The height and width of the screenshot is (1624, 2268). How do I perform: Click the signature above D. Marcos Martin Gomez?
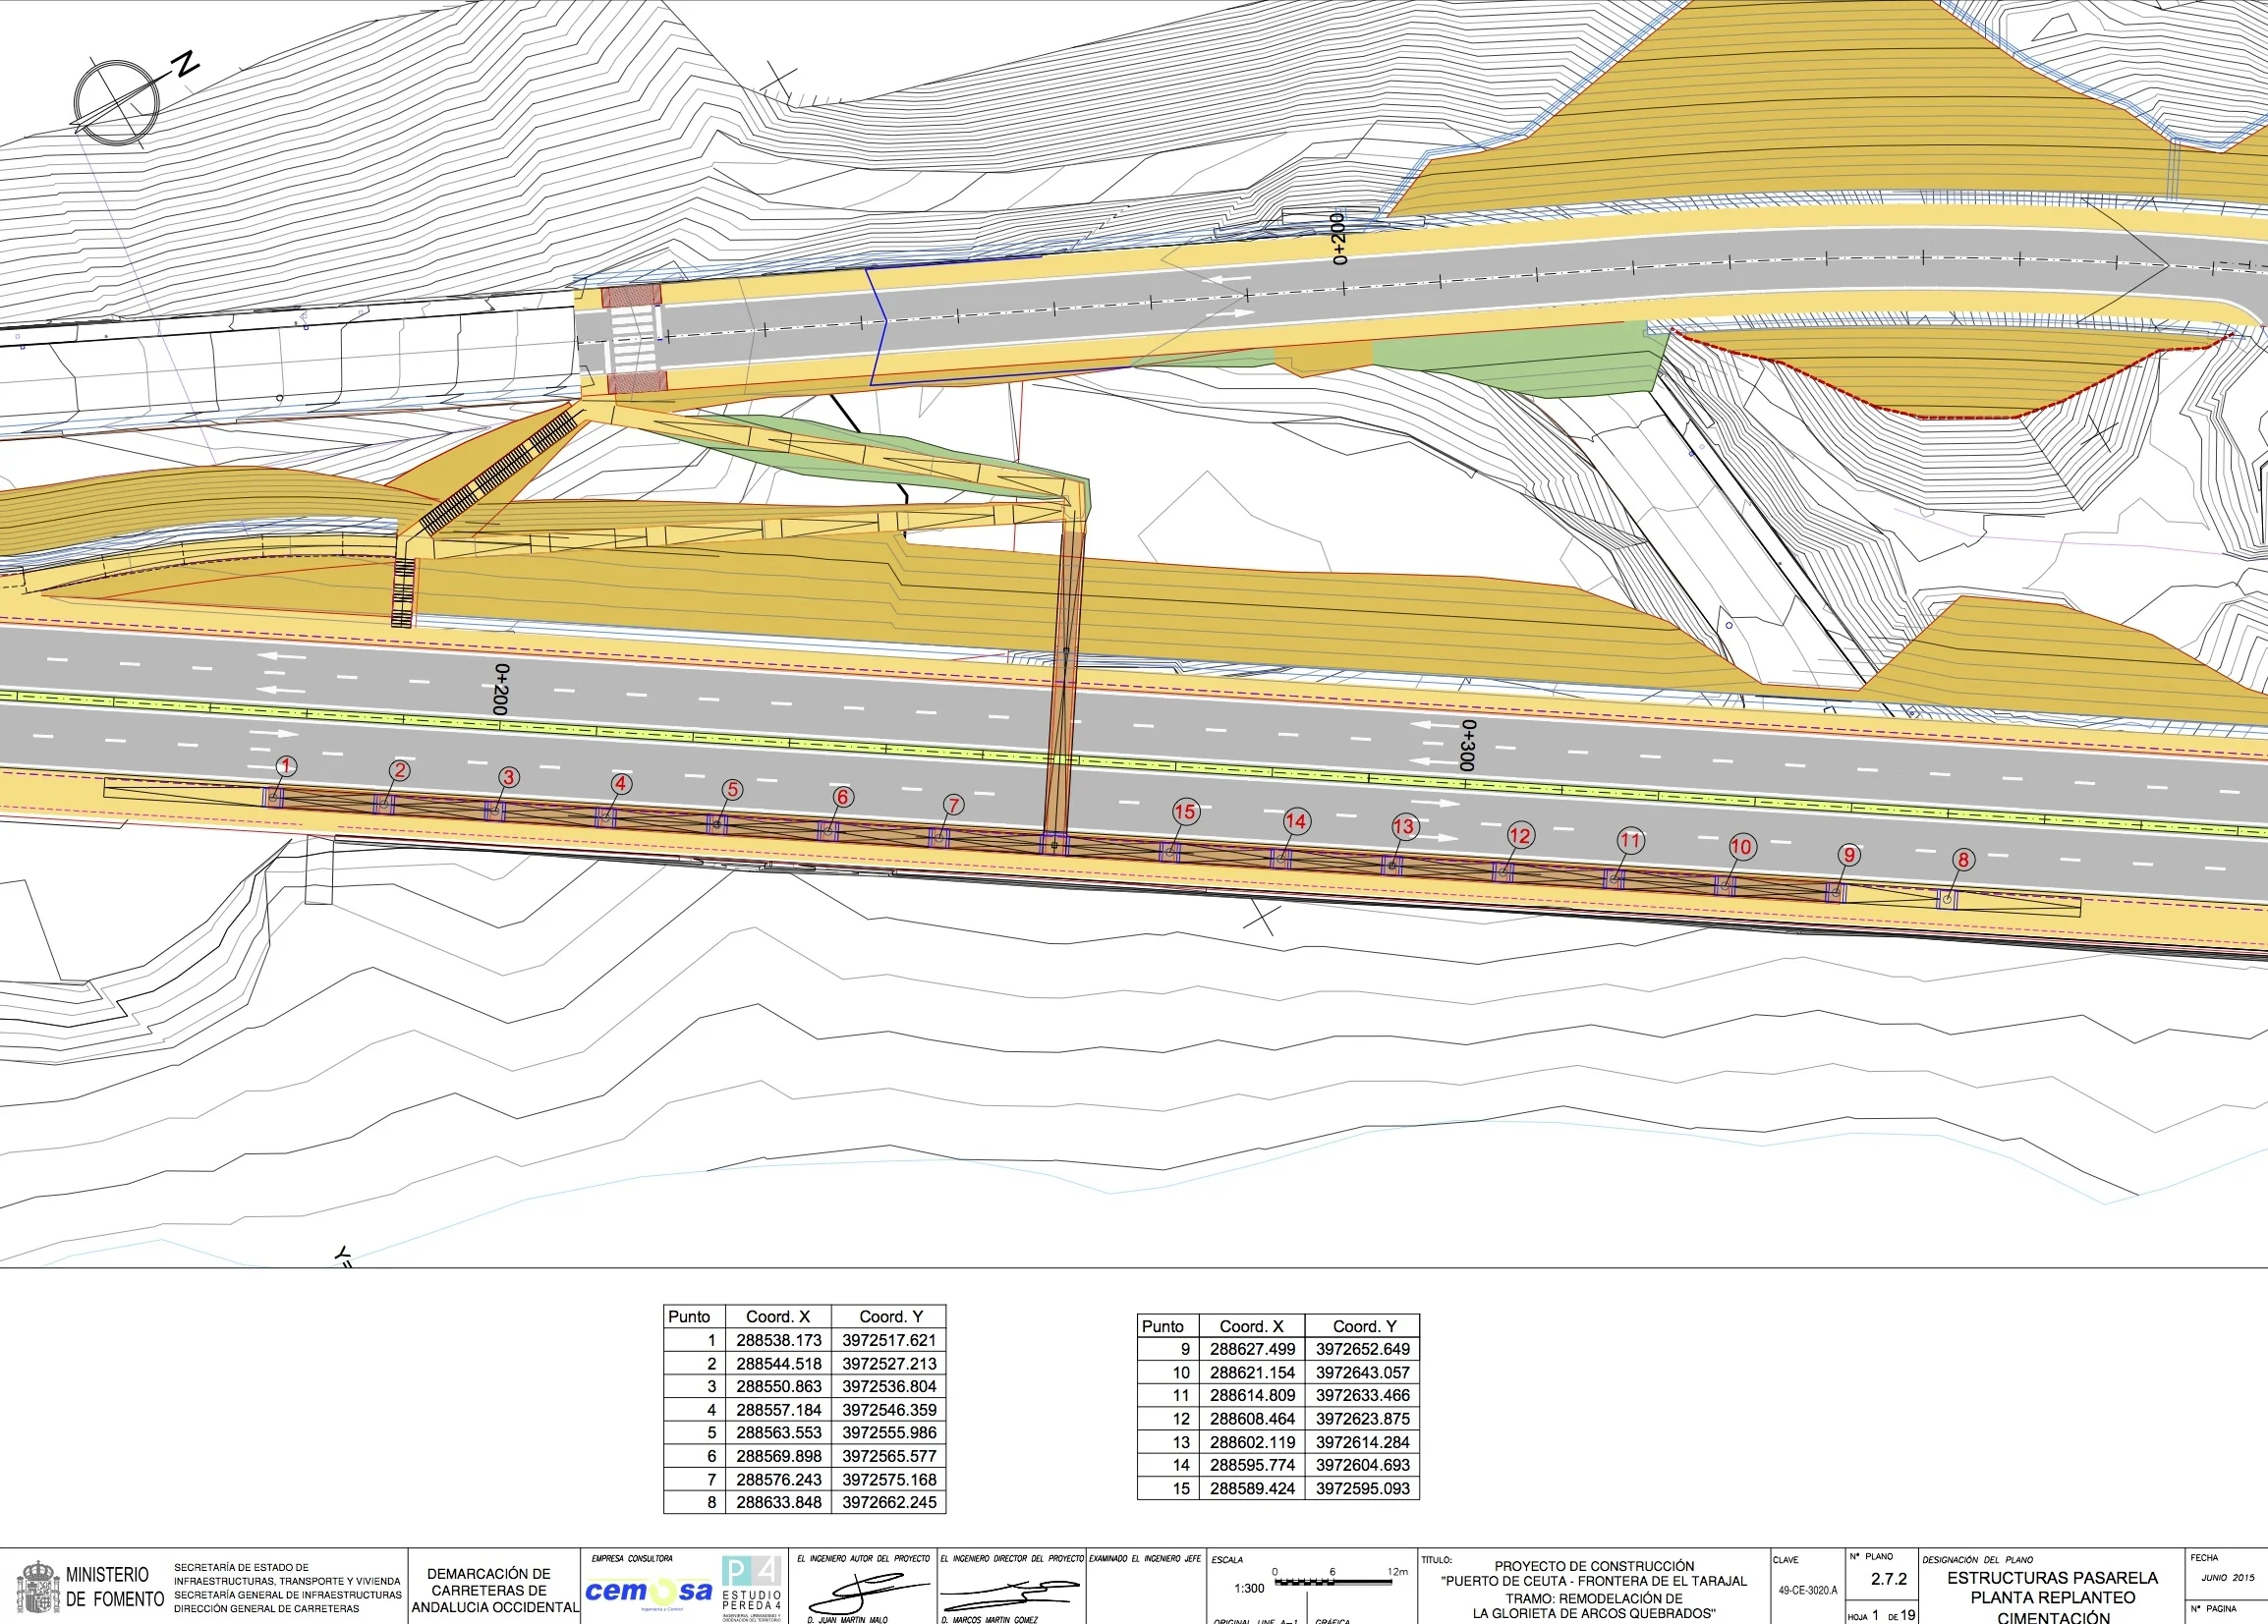click(1010, 1593)
